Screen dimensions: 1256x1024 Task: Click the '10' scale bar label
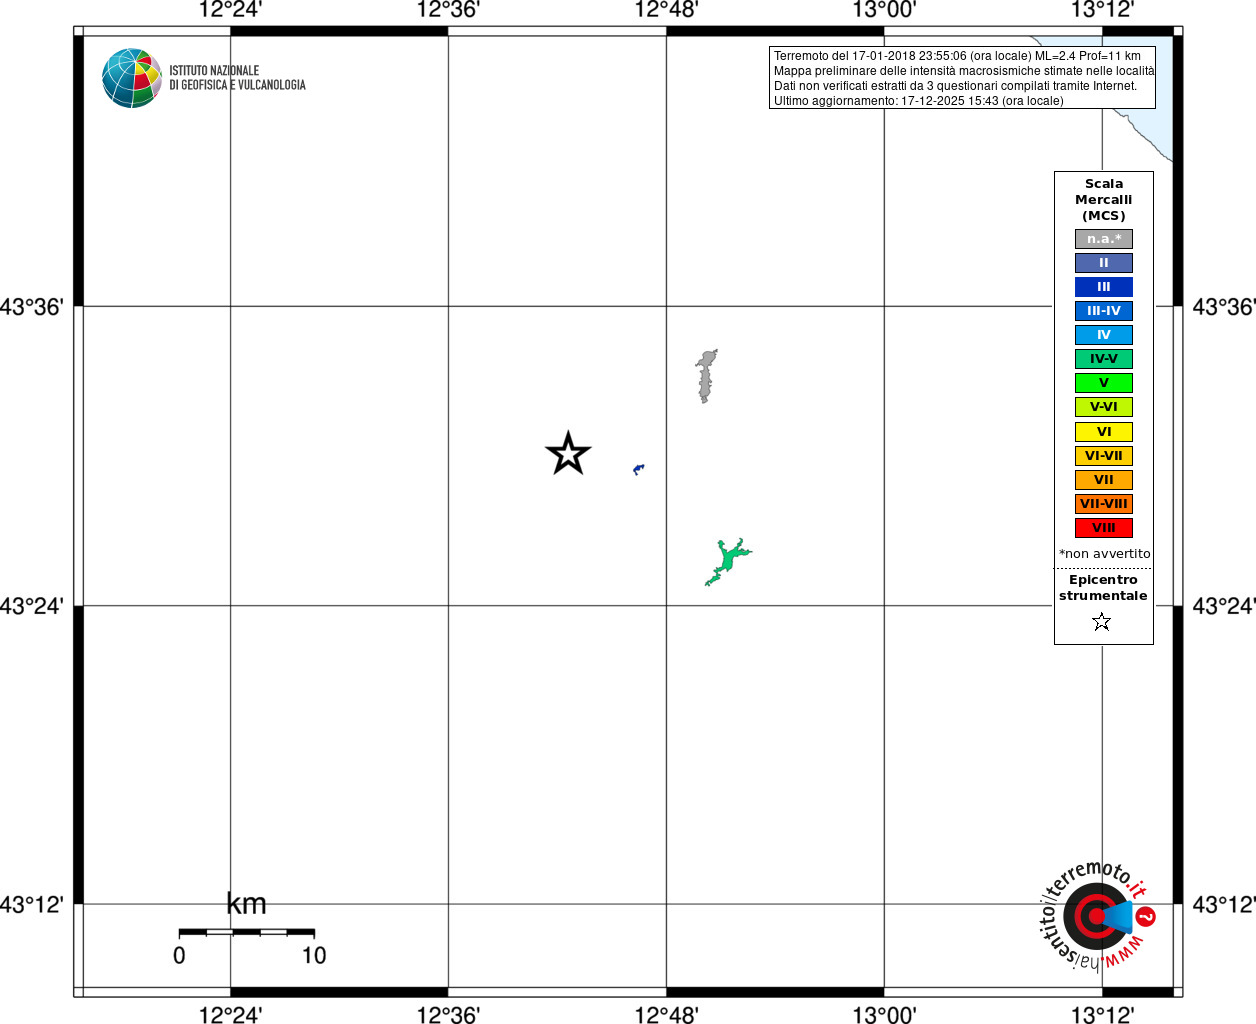click(314, 956)
